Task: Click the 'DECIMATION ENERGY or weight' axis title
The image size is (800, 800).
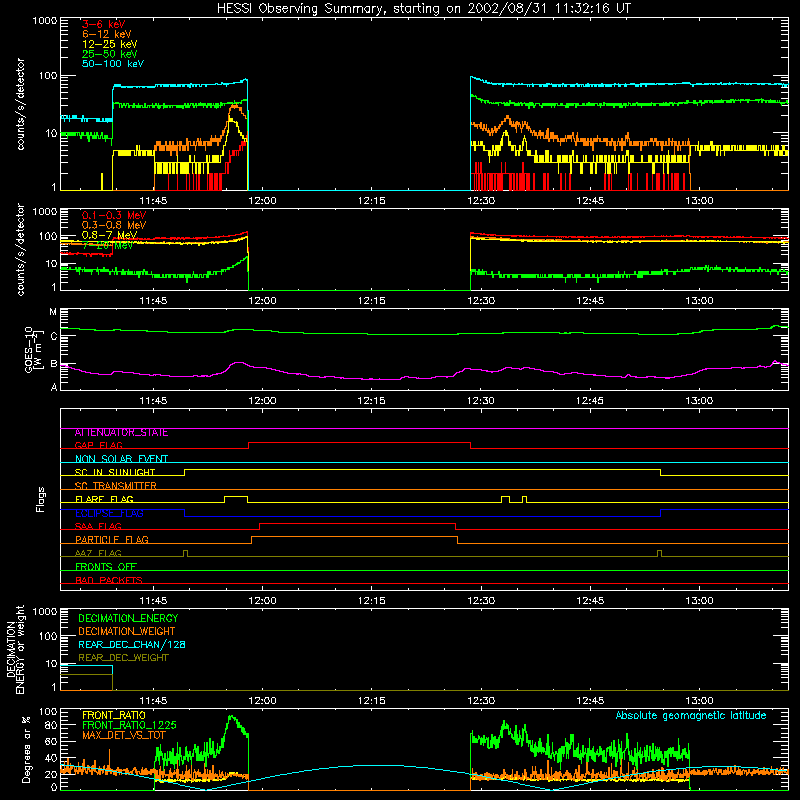Action: pos(15,649)
